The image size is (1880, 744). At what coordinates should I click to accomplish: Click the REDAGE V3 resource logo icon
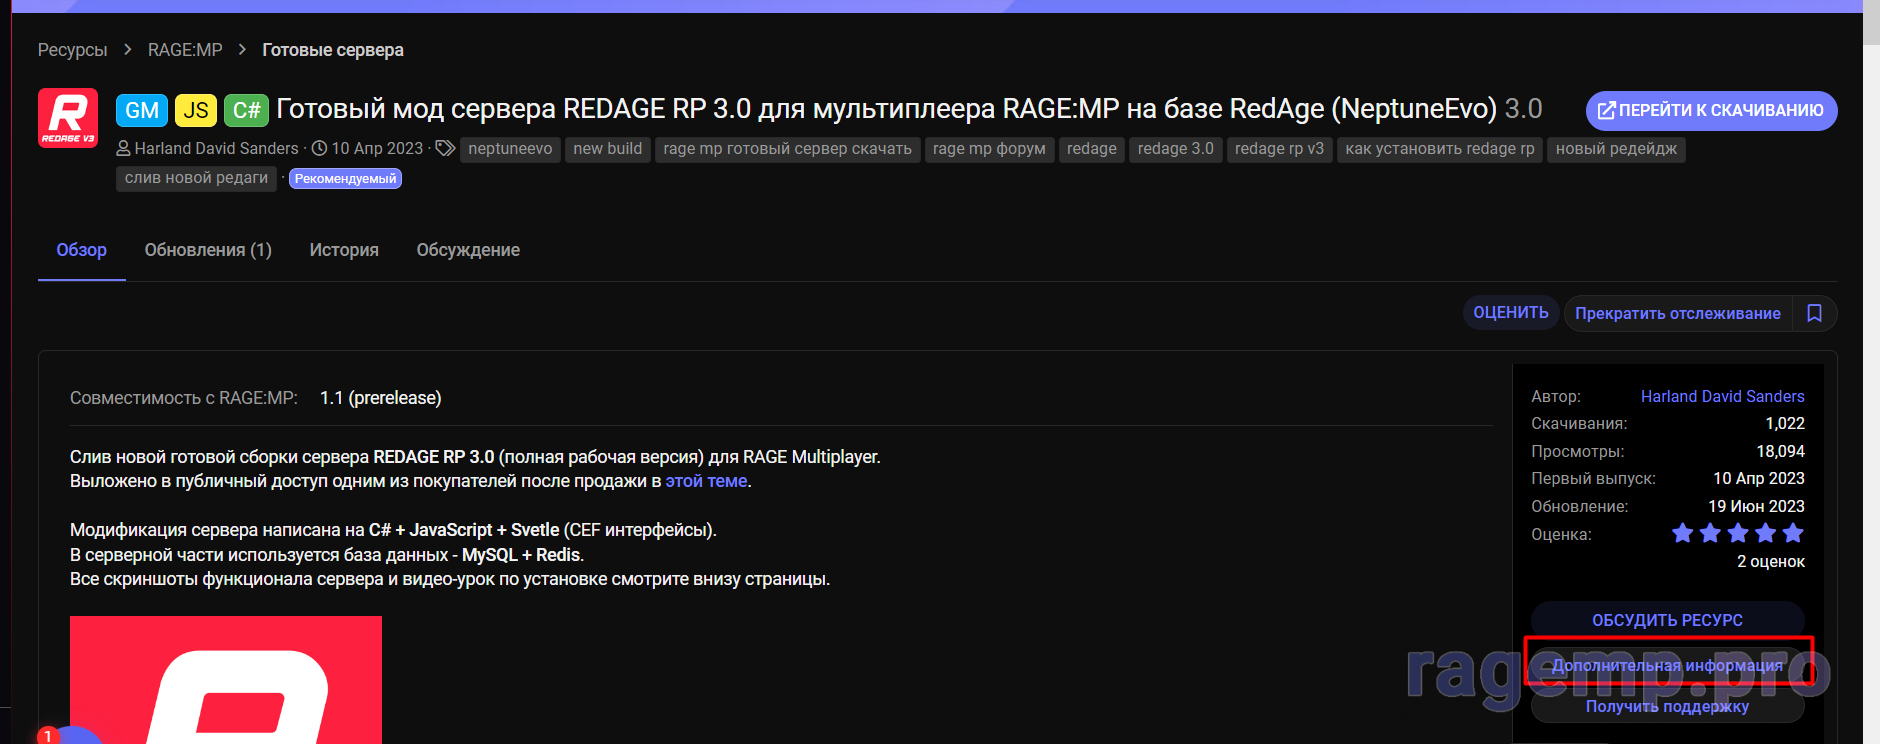tap(68, 118)
